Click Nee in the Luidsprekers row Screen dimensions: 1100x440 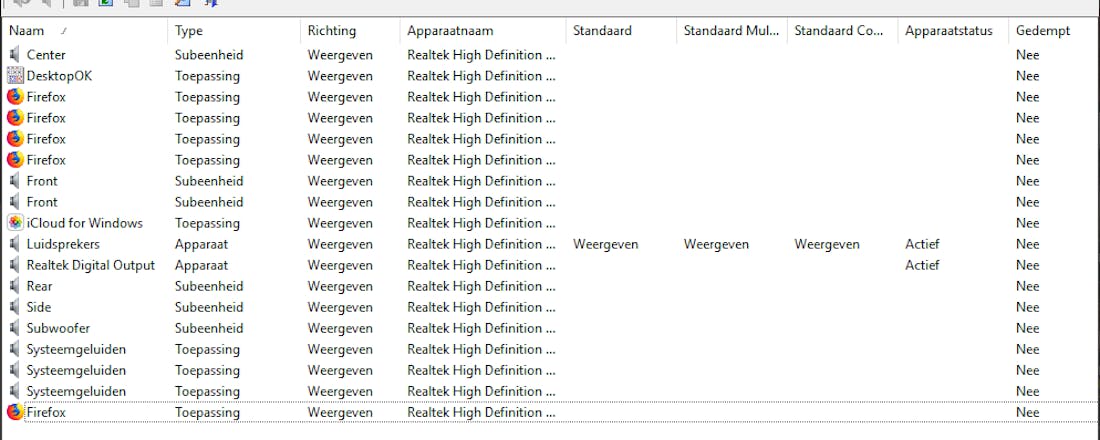(x=1028, y=244)
